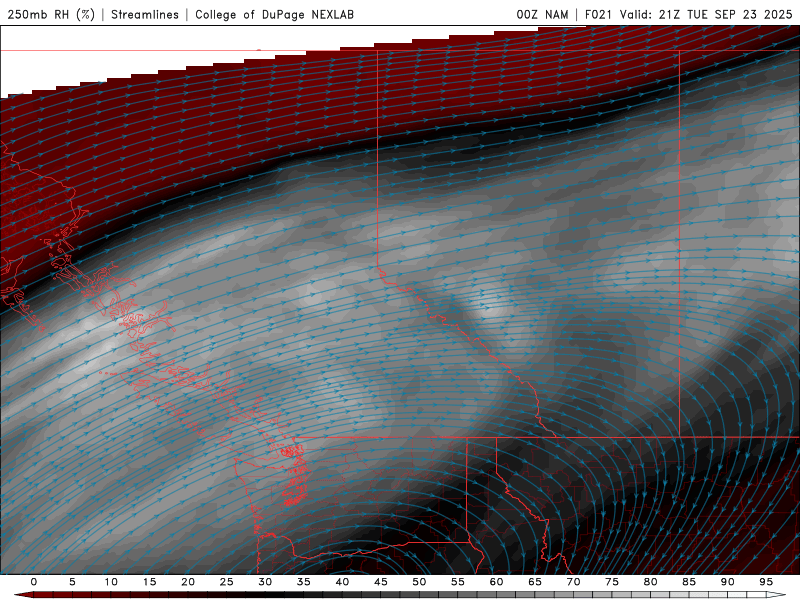Click the "College of DuPage NEXLAB" text

tap(274, 14)
